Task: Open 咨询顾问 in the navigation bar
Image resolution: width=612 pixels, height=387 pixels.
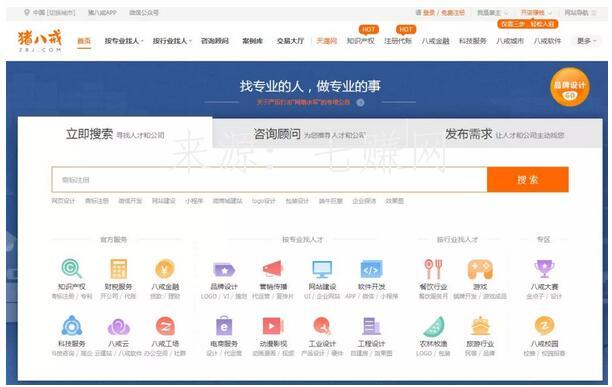Action: (215, 41)
